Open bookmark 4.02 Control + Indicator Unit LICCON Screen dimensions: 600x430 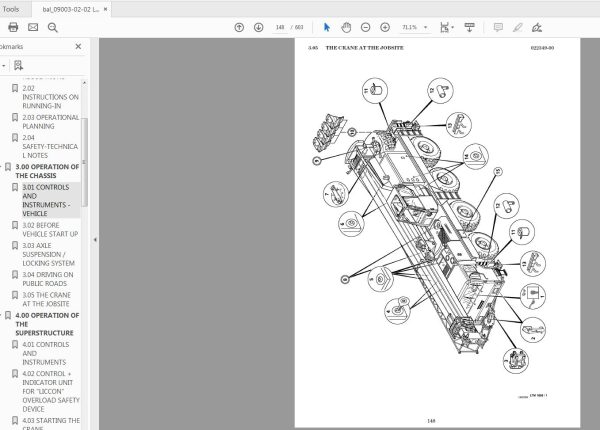pos(51,391)
